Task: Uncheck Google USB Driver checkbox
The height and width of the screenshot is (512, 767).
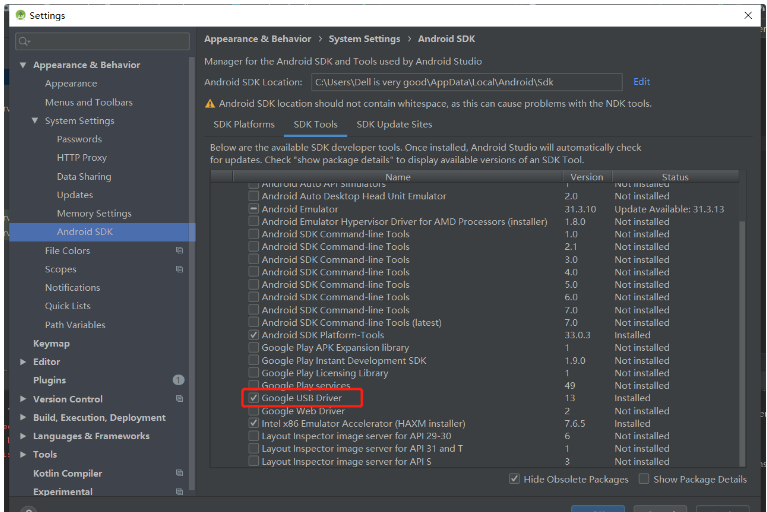Action: tap(253, 398)
